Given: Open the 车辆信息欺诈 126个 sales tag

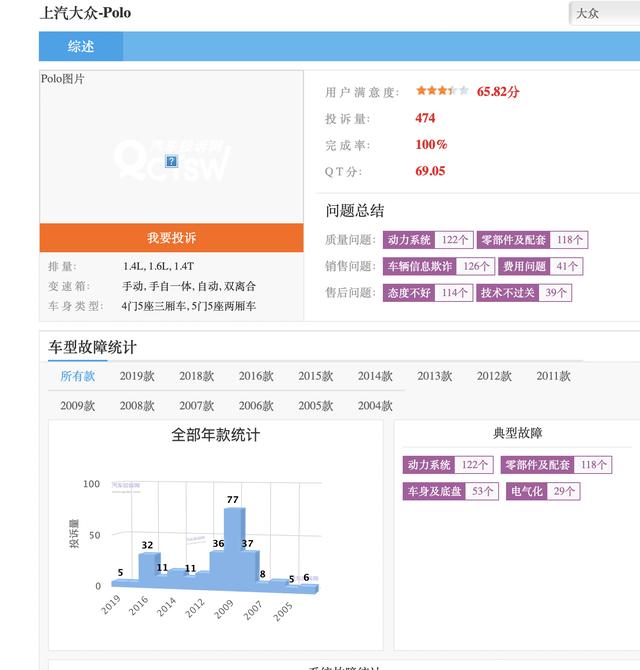Looking at the screenshot, I should pyautogui.click(x=439, y=266).
